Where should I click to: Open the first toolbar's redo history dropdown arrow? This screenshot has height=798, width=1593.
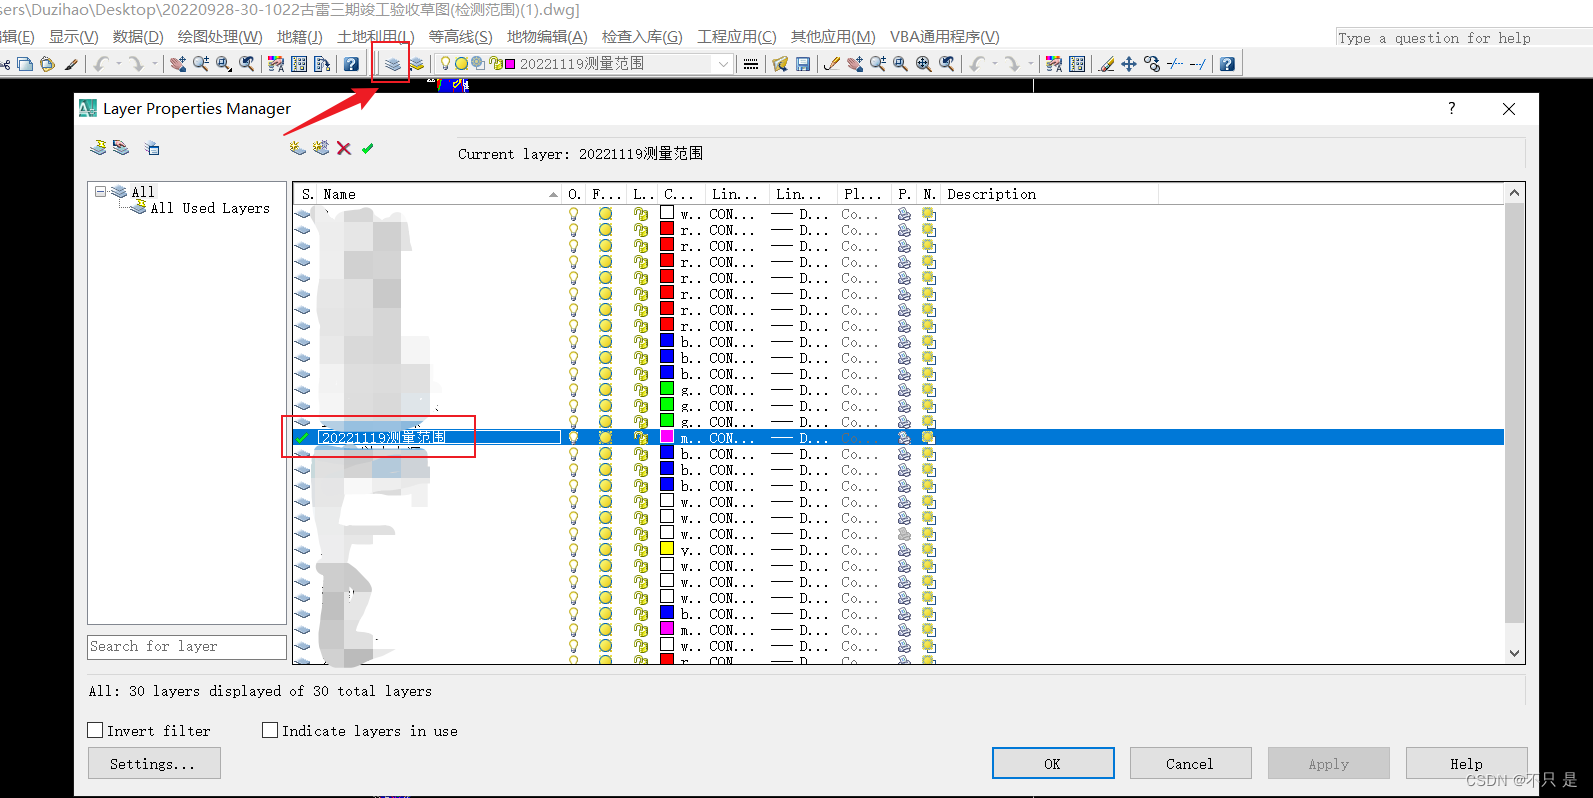pos(154,64)
